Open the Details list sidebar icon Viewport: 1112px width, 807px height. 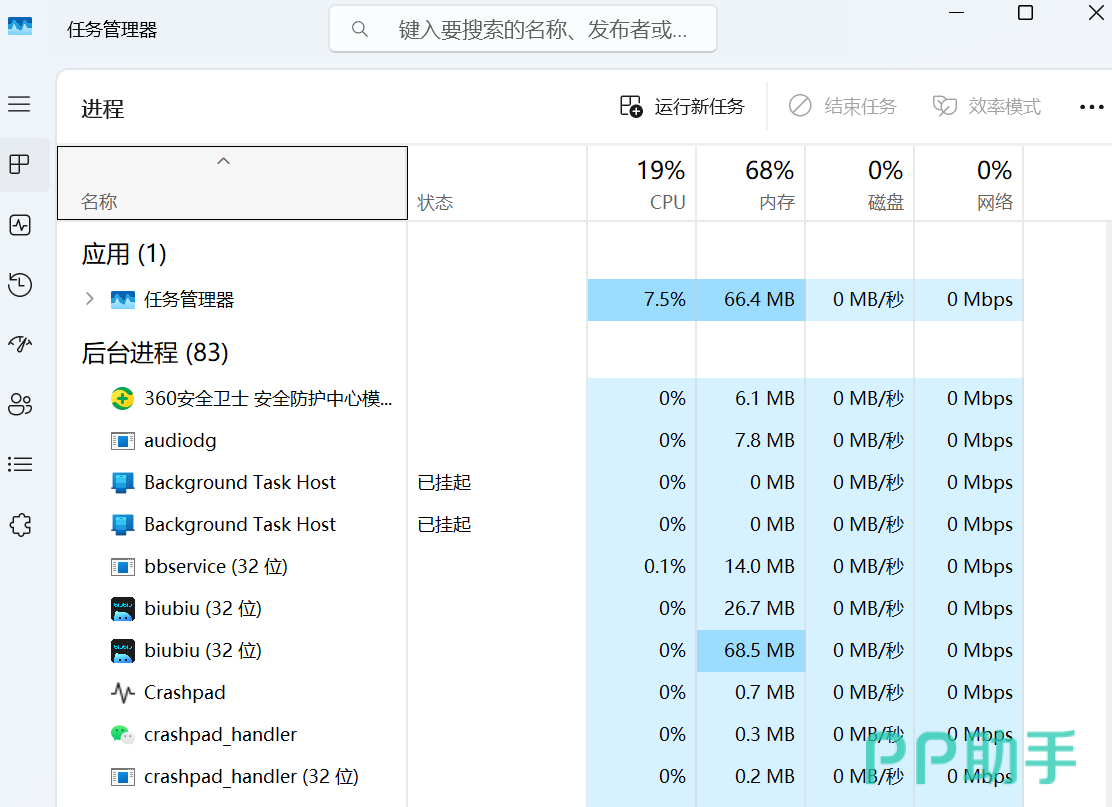[x=20, y=464]
